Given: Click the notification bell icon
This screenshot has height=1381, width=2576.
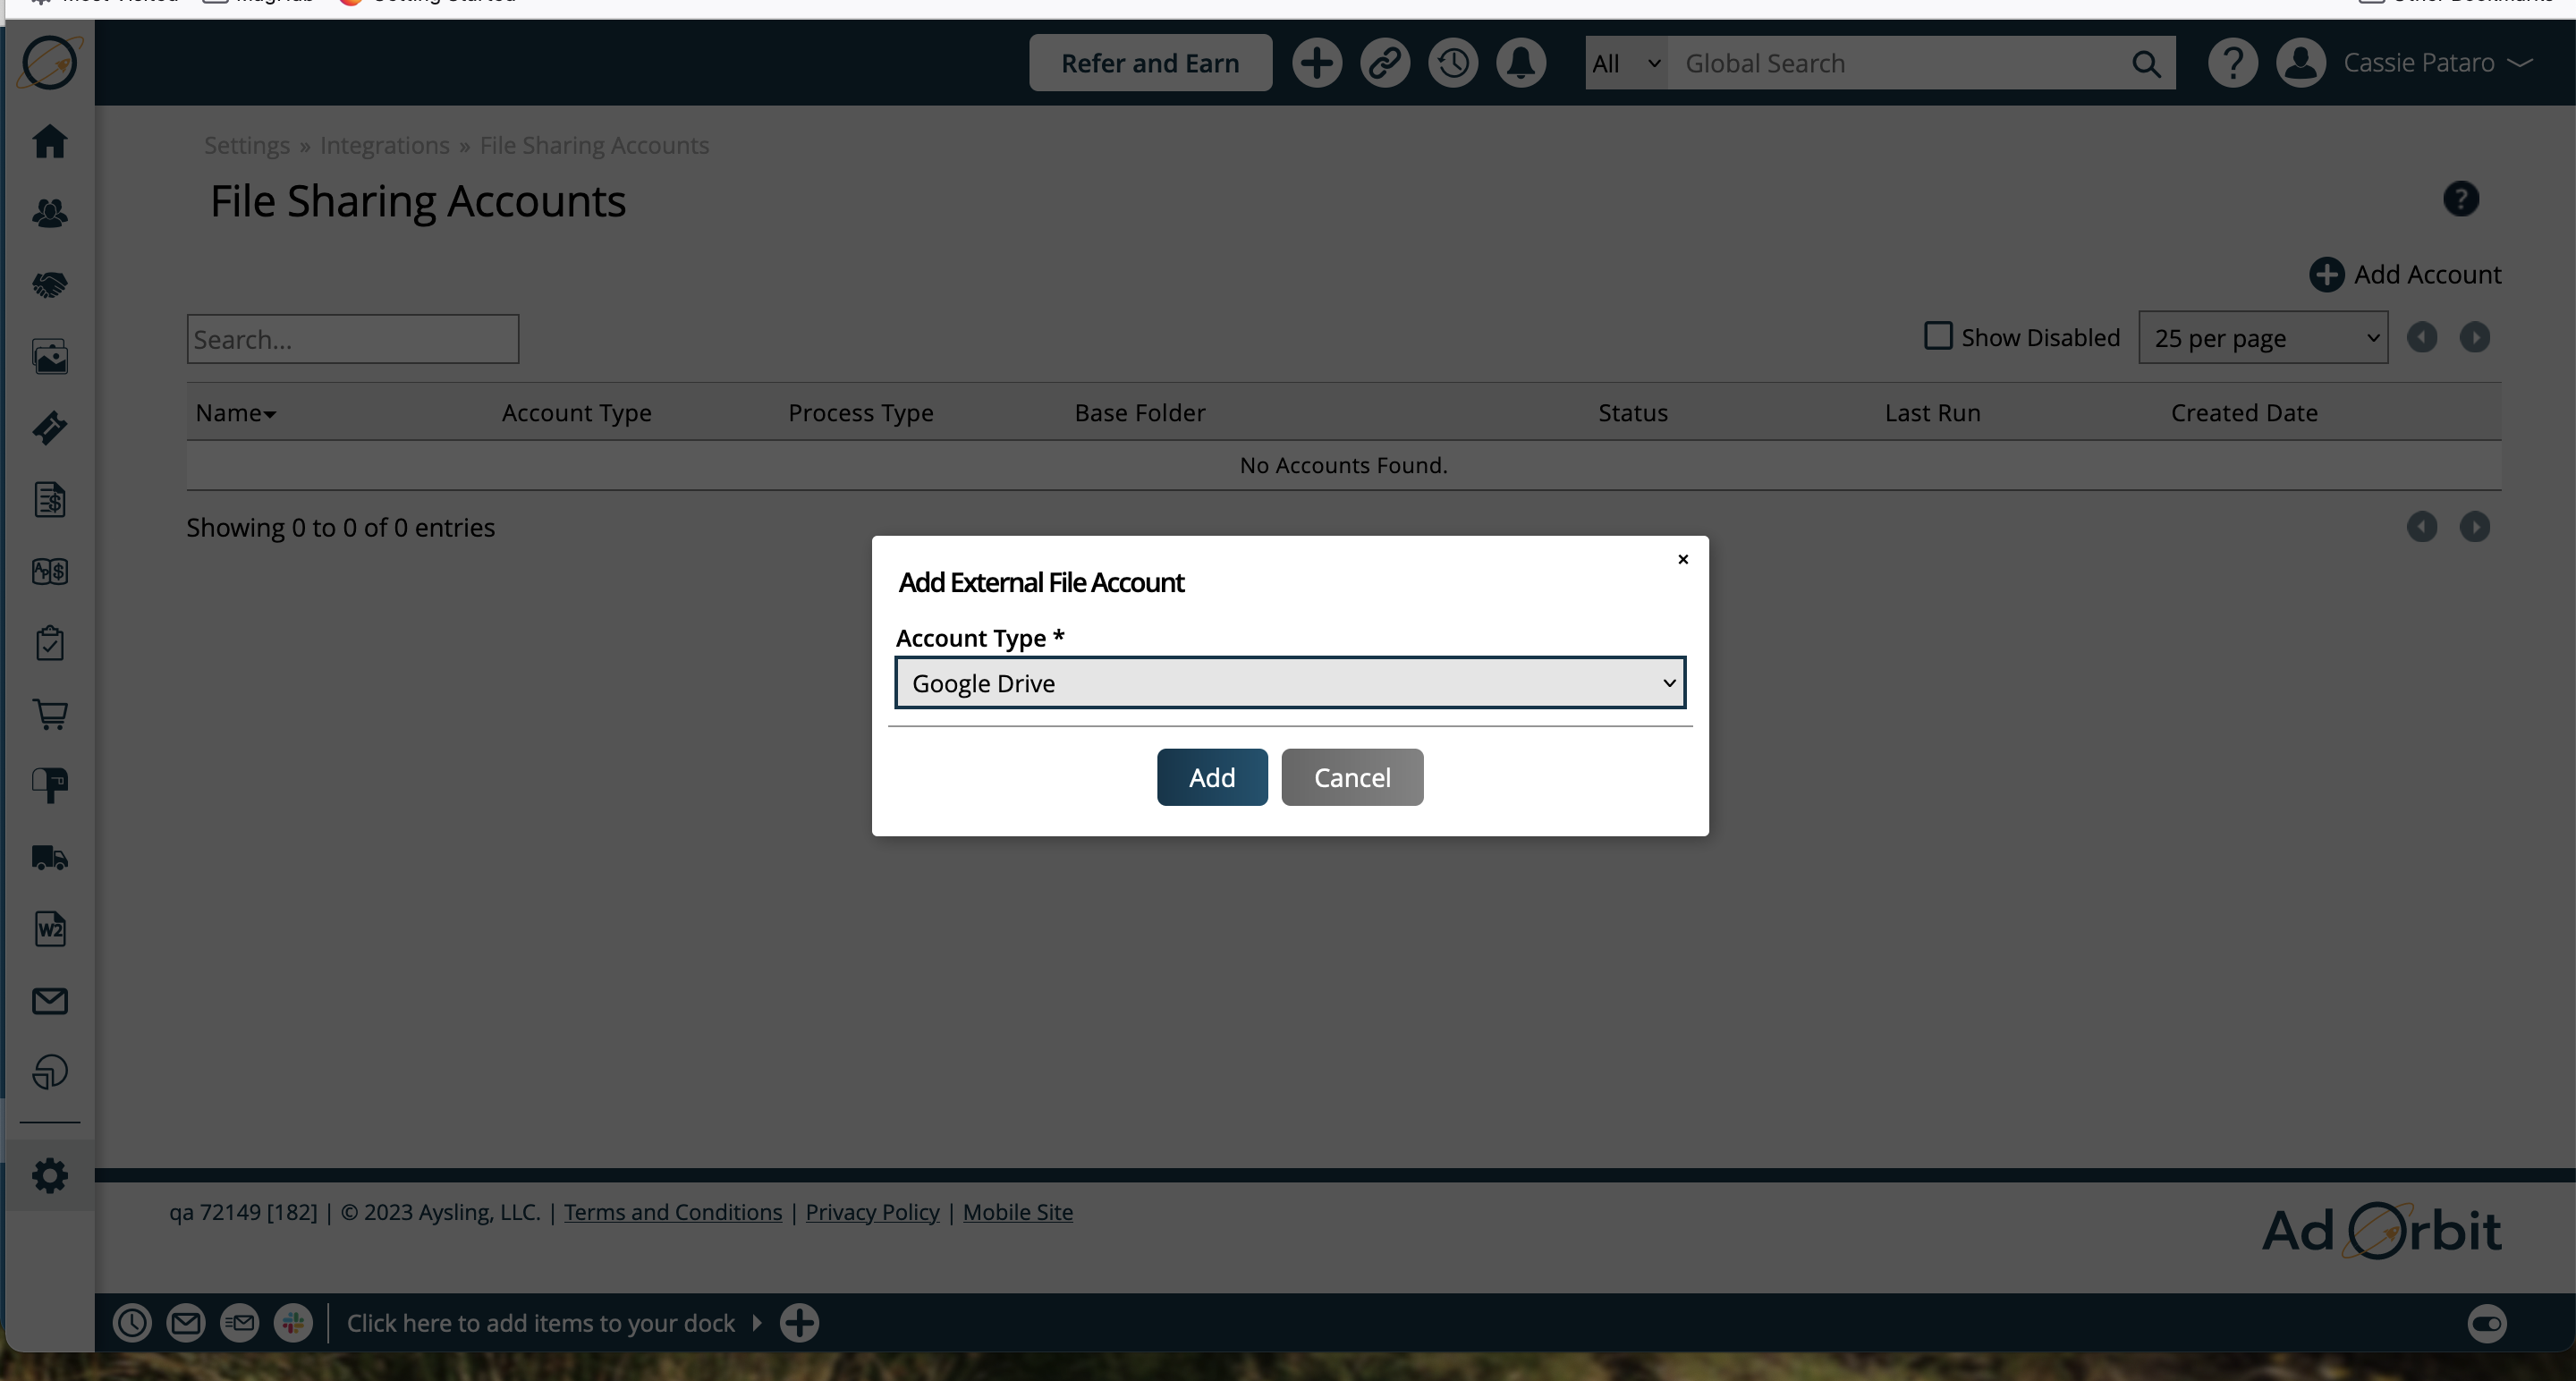Looking at the screenshot, I should click(1520, 63).
